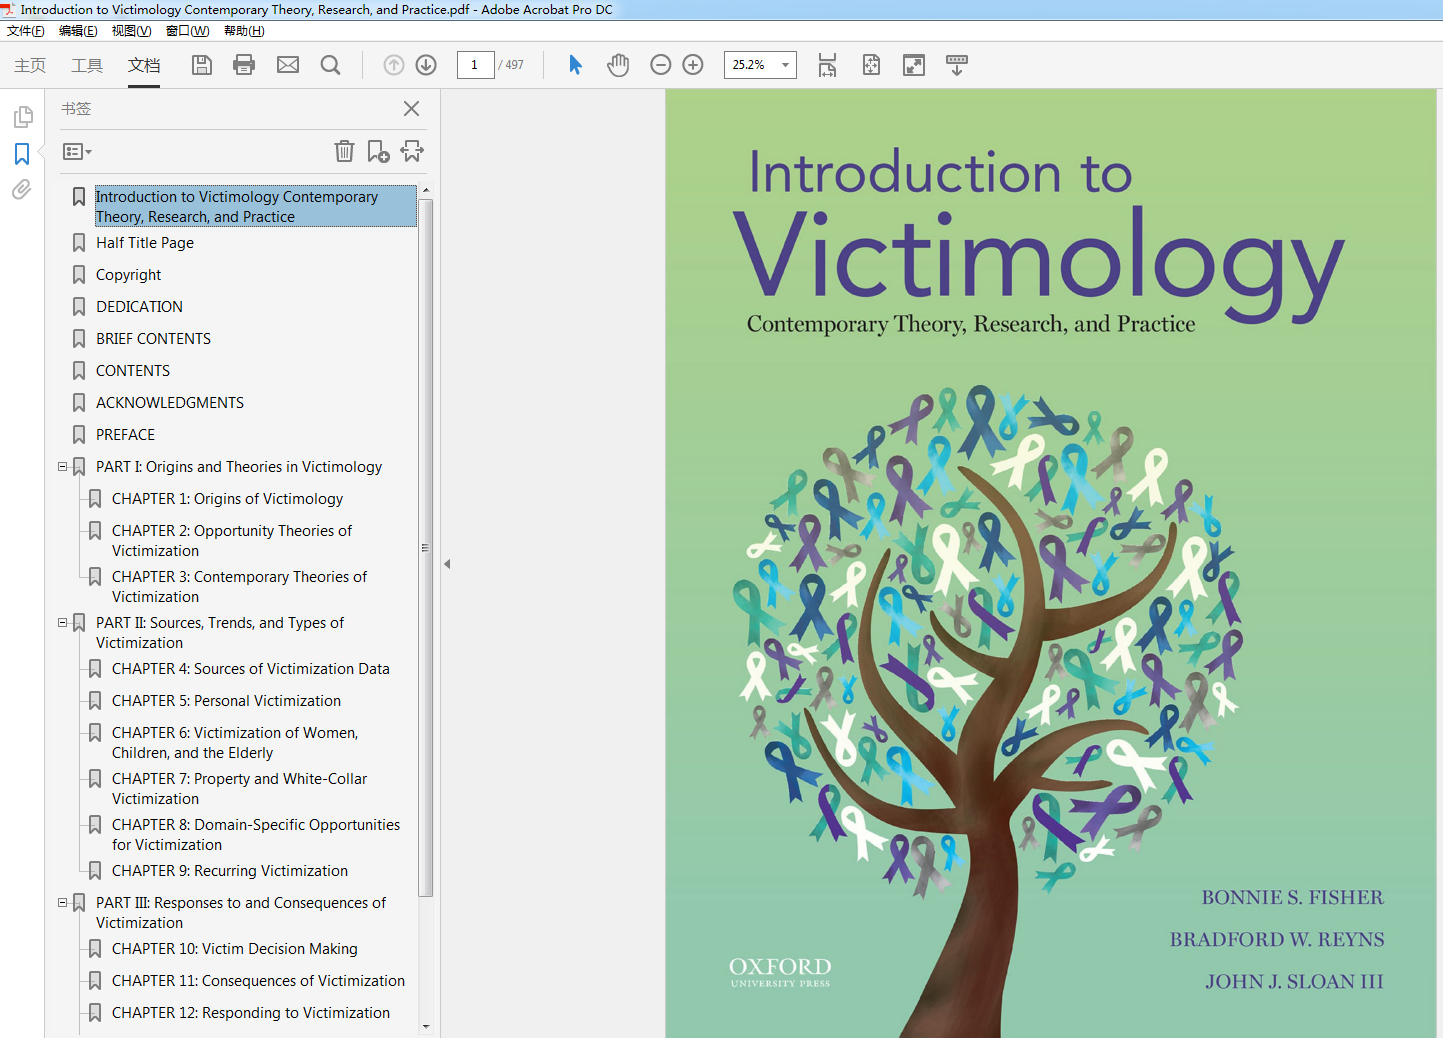This screenshot has height=1038, width=1443.
Task: Open the Search magnifier tool
Action: [x=330, y=65]
